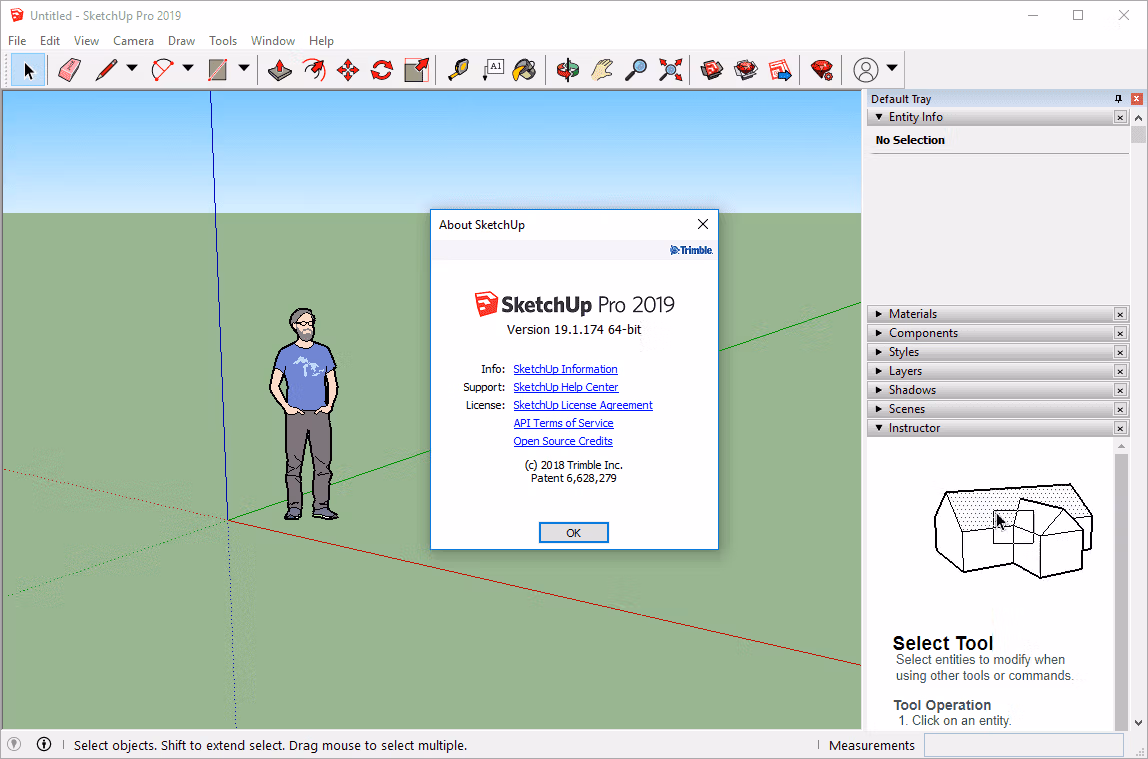Pin the Default Tray panel
The height and width of the screenshot is (759, 1148).
[x=1118, y=99]
